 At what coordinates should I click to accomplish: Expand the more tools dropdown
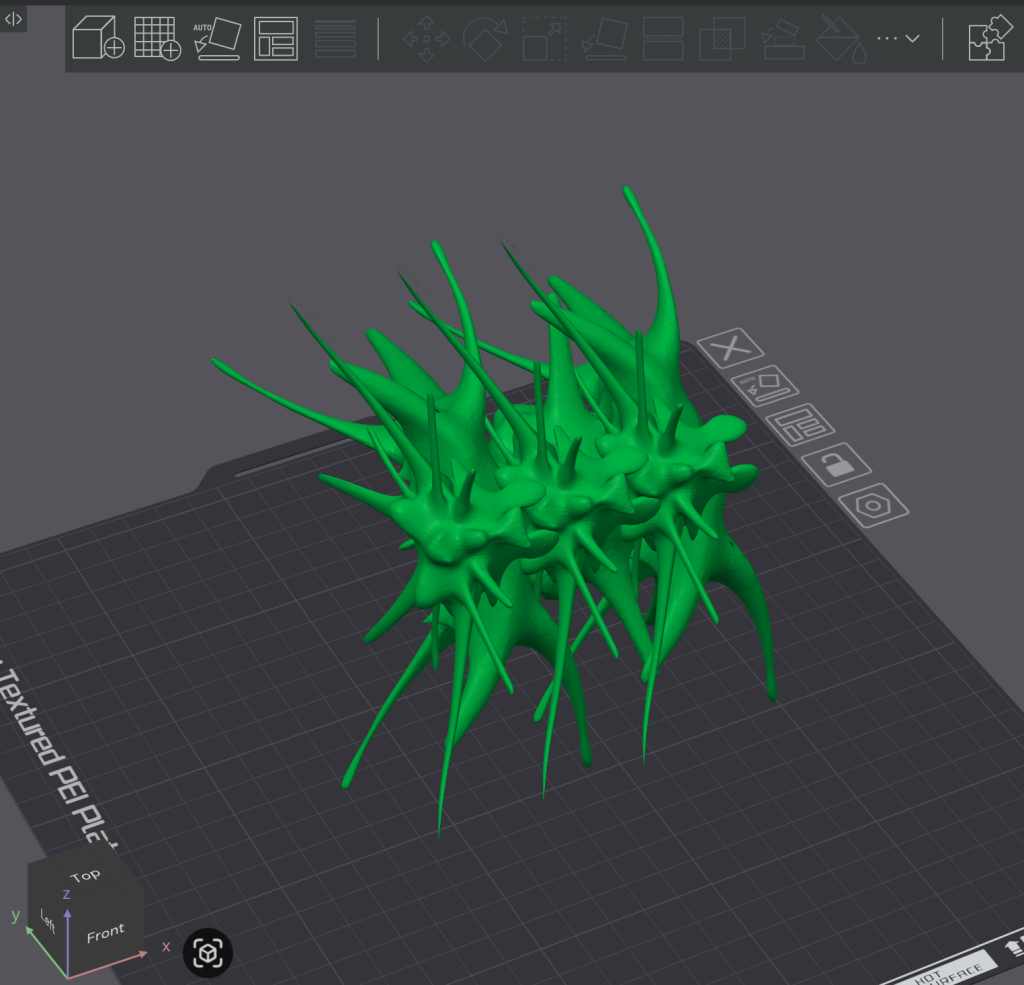(897, 39)
